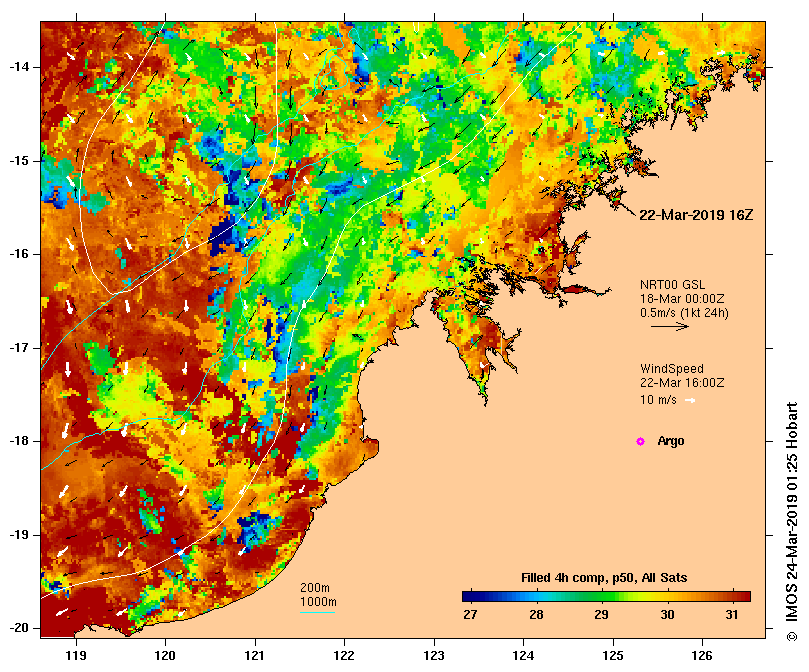809x672 pixels.
Task: Click the '0.5m/s (1kt 24h)' label
Action: (x=684, y=313)
